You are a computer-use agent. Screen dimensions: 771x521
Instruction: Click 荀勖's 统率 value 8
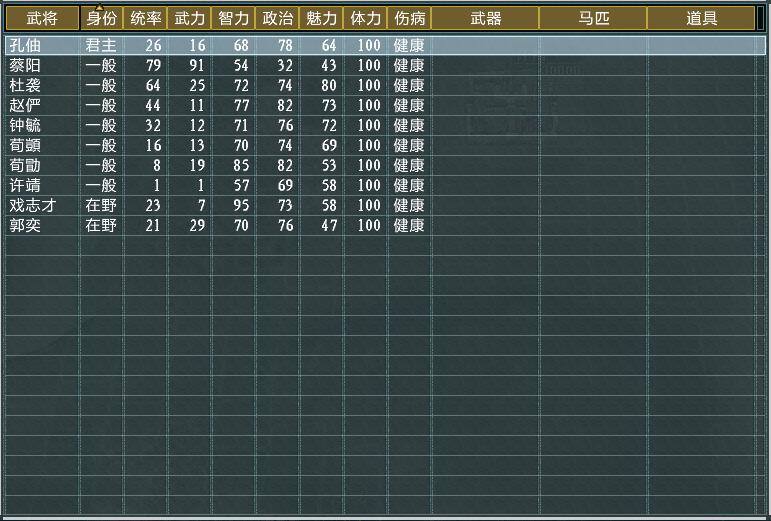point(157,166)
